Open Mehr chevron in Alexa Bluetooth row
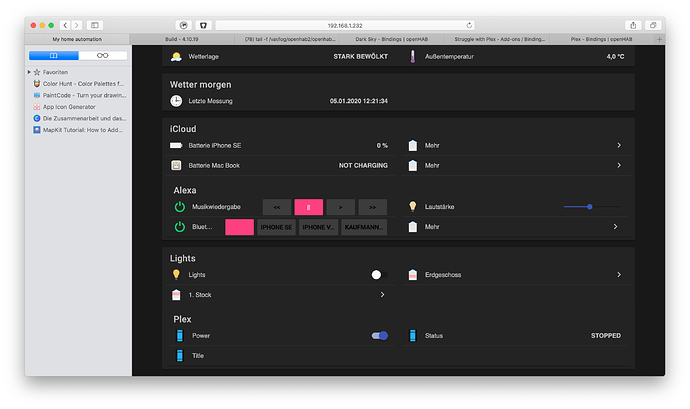 coord(615,227)
